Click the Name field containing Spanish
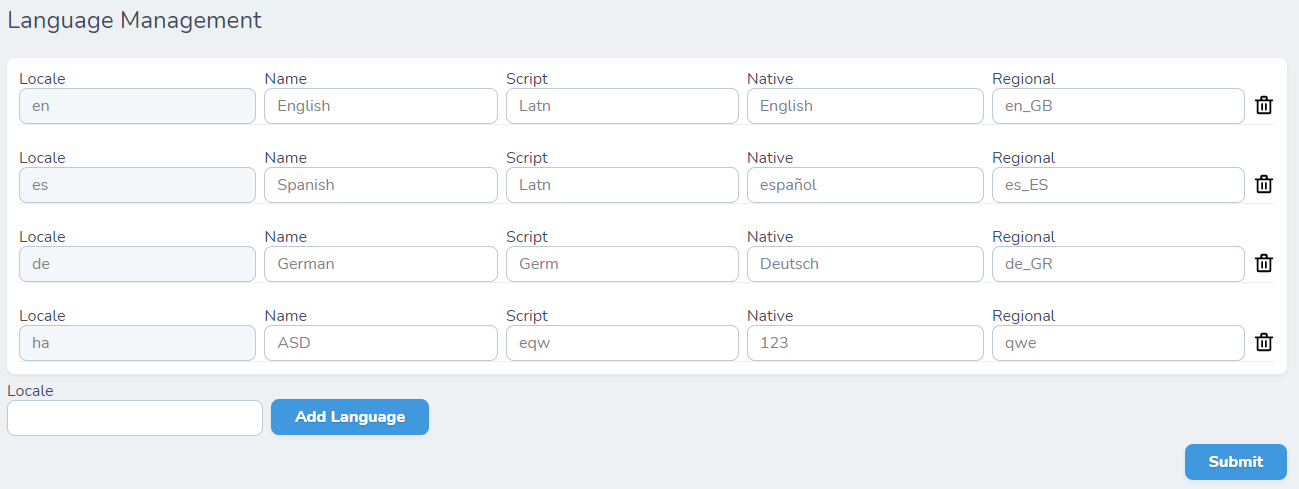 [380, 185]
